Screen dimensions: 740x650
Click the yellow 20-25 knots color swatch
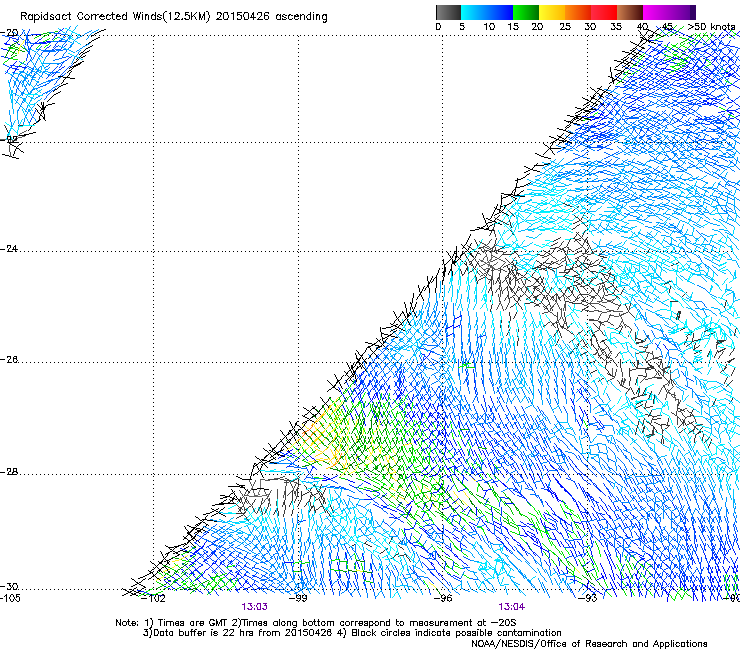pos(552,12)
